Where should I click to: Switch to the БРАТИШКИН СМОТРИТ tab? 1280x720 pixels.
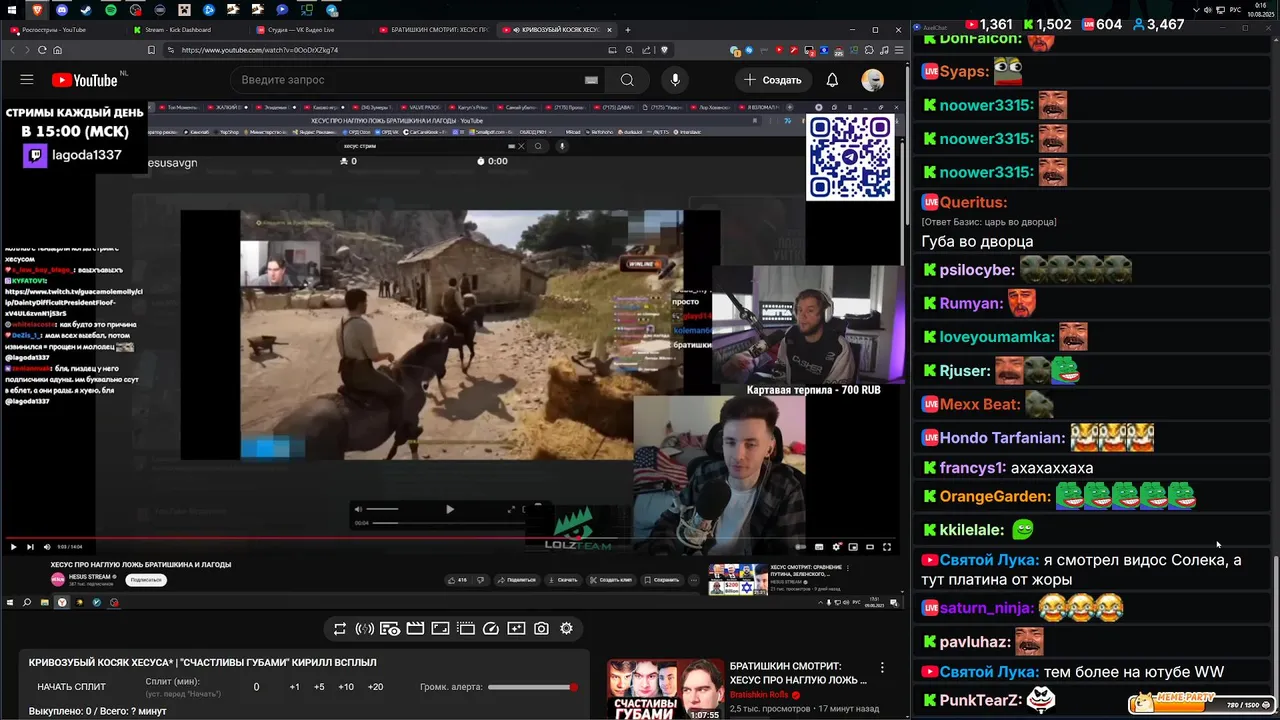(x=435, y=30)
